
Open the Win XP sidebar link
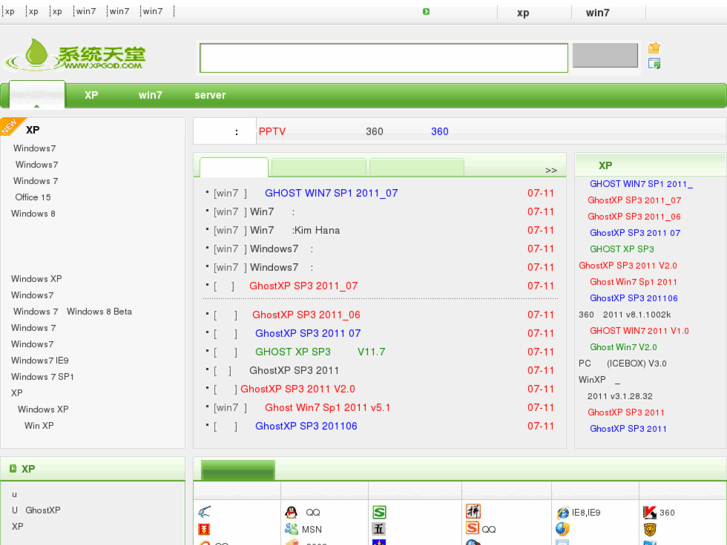point(39,425)
